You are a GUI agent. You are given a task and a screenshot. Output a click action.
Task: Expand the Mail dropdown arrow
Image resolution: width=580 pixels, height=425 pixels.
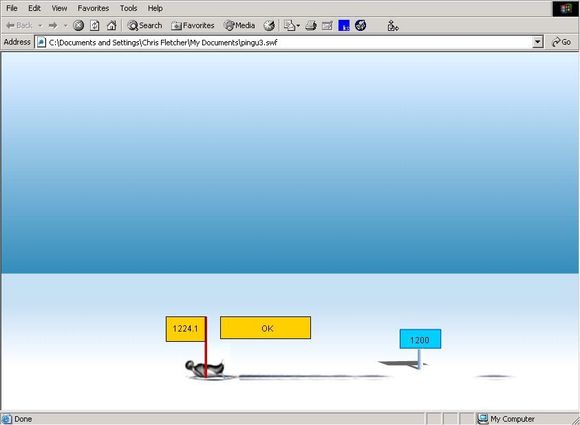tap(298, 26)
